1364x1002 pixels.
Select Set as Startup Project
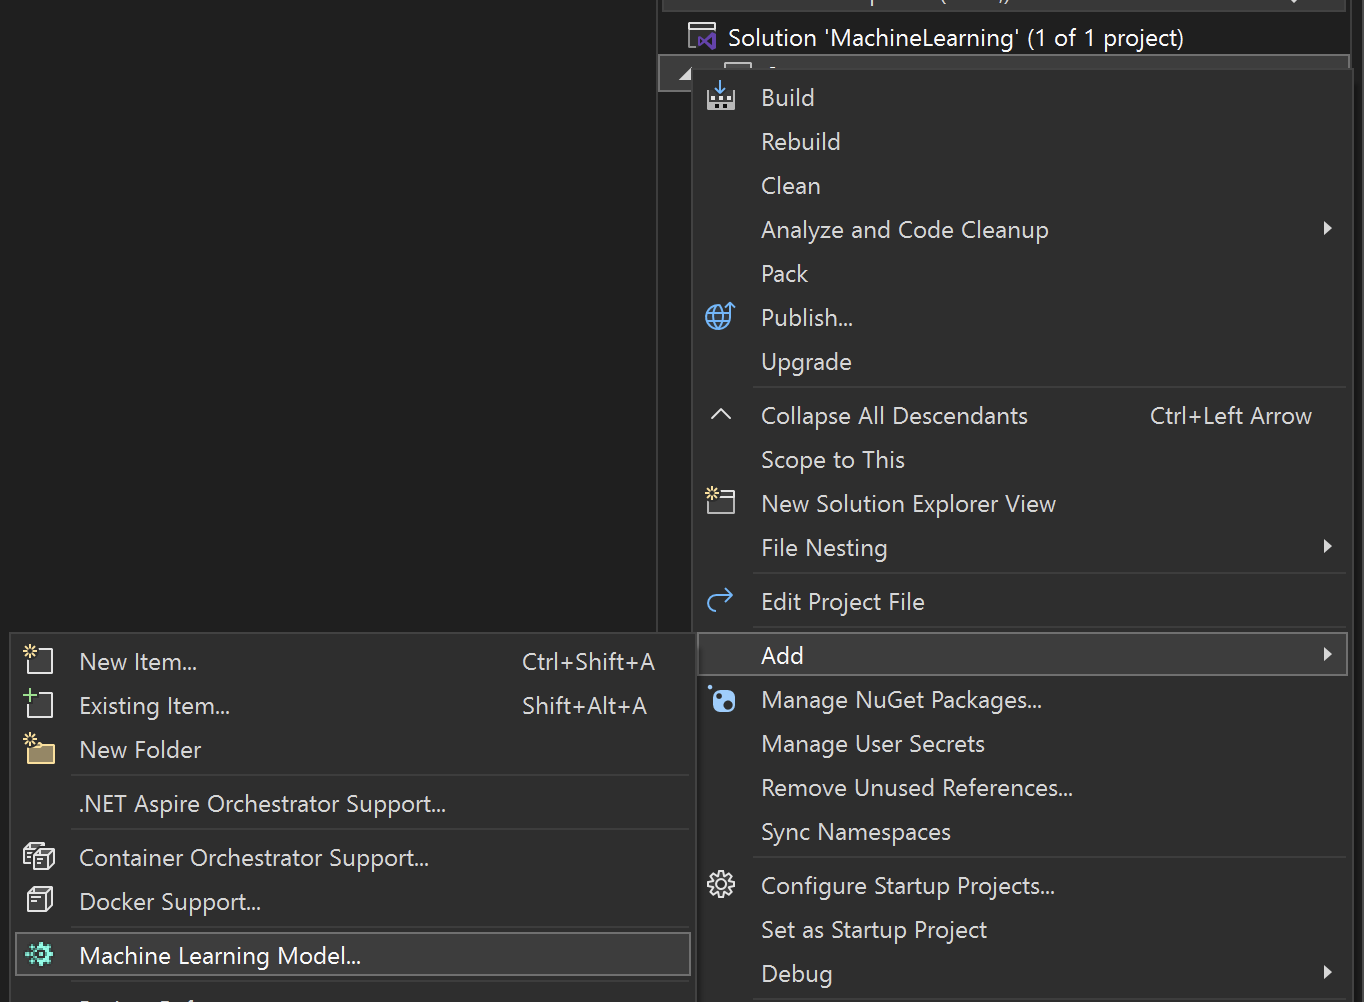1022,930
